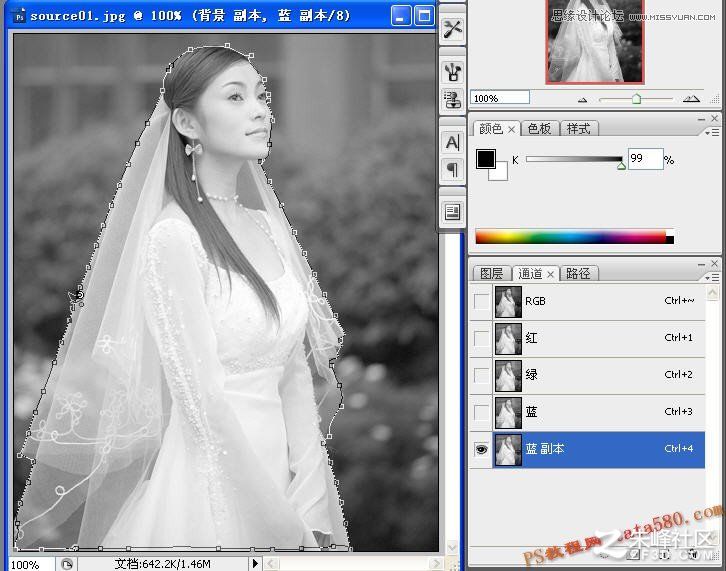This screenshot has width=726, height=571.
Task: Open the Brushes panel icon in dock
Action: pyautogui.click(x=452, y=71)
